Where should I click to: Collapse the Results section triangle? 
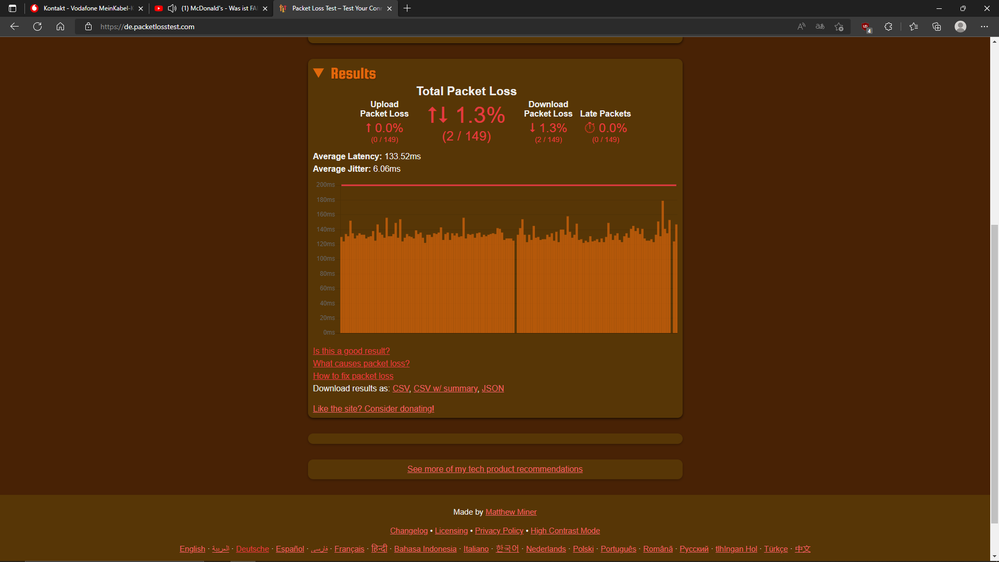click(x=318, y=73)
